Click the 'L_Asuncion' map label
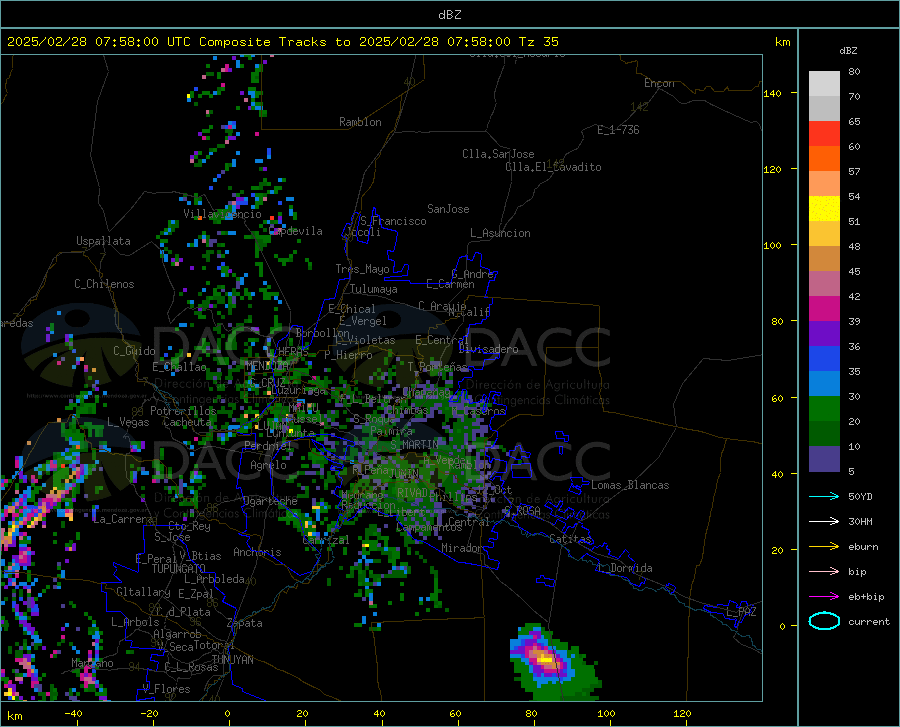Image resolution: width=900 pixels, height=727 pixels. click(x=500, y=233)
